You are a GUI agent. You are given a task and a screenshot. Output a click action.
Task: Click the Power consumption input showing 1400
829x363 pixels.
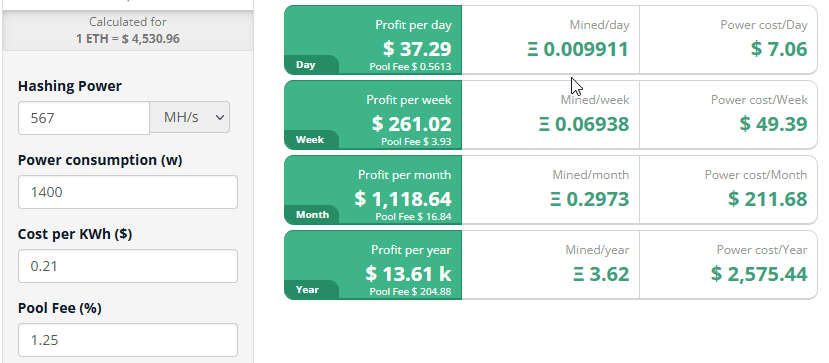(128, 192)
